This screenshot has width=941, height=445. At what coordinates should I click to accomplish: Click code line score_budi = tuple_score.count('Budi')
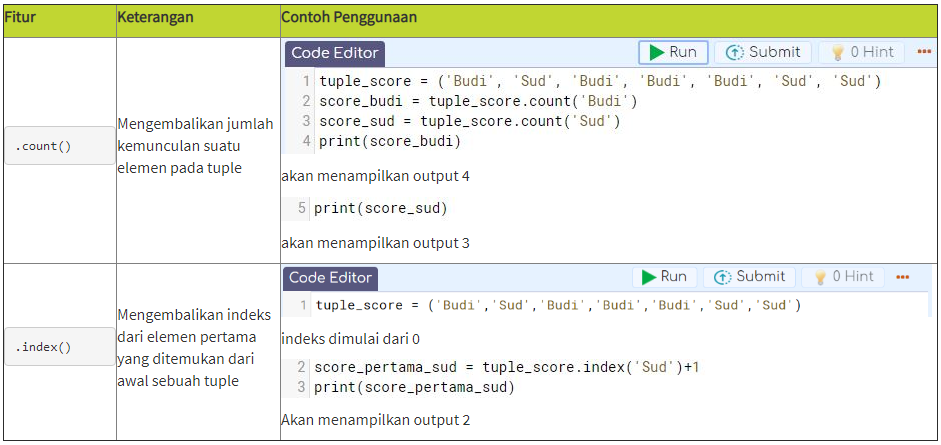[x=478, y=101]
